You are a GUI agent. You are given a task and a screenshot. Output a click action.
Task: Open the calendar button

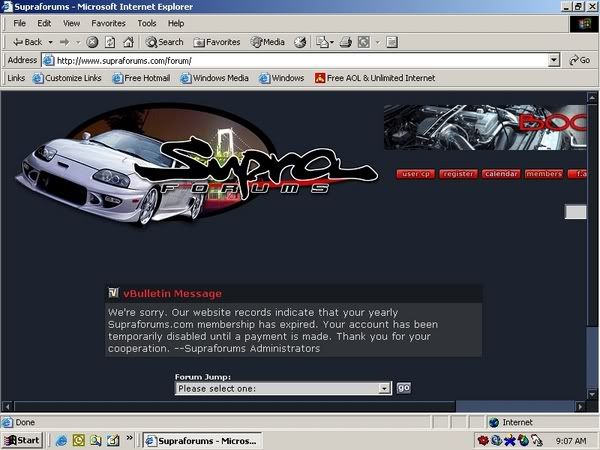pos(501,174)
